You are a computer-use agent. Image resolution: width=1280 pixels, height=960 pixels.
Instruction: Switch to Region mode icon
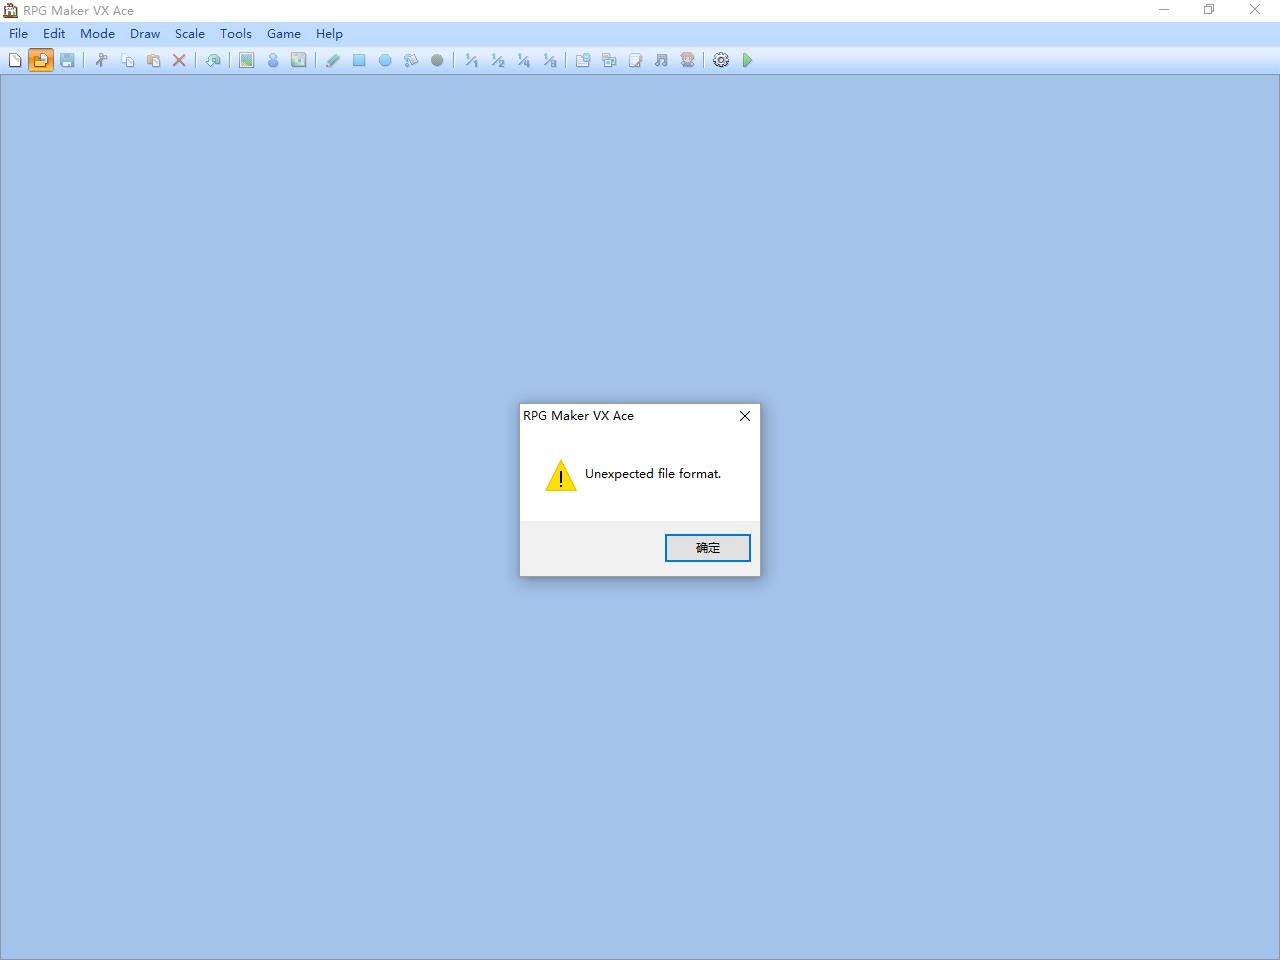[298, 60]
